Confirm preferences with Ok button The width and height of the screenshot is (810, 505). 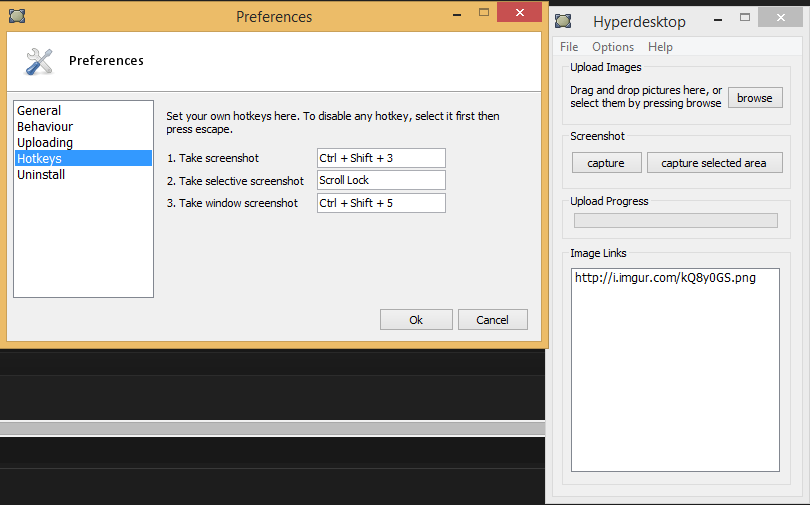pyautogui.click(x=416, y=320)
